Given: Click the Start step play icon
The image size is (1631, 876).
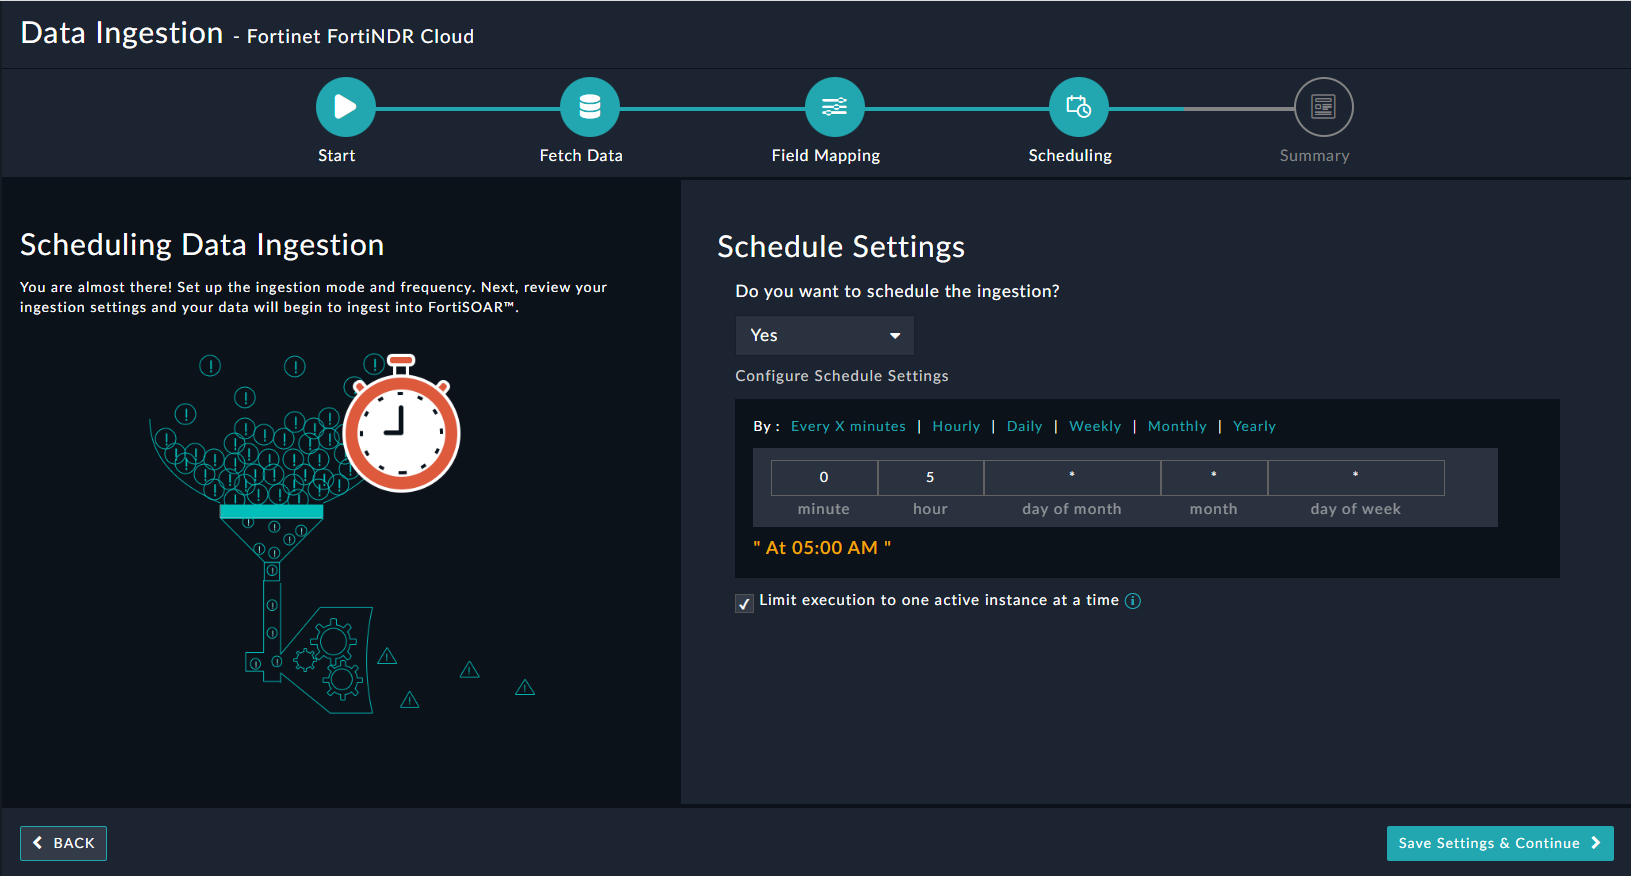Looking at the screenshot, I should coord(345,107).
